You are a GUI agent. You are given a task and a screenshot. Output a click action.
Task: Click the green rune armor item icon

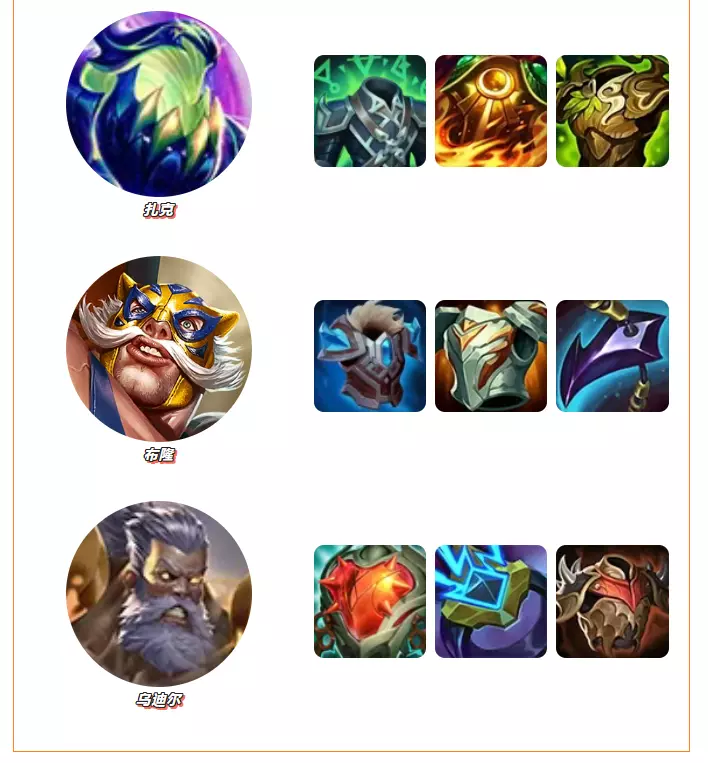click(x=370, y=111)
